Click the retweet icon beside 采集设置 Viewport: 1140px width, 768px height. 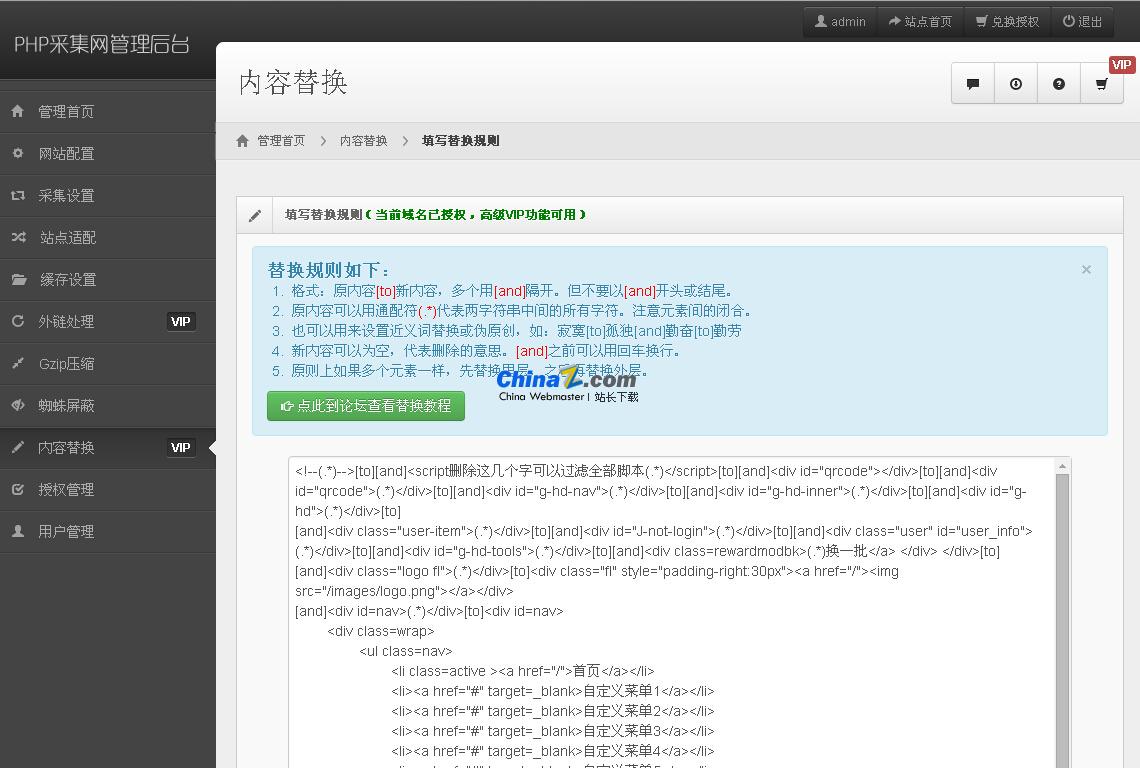(18, 196)
